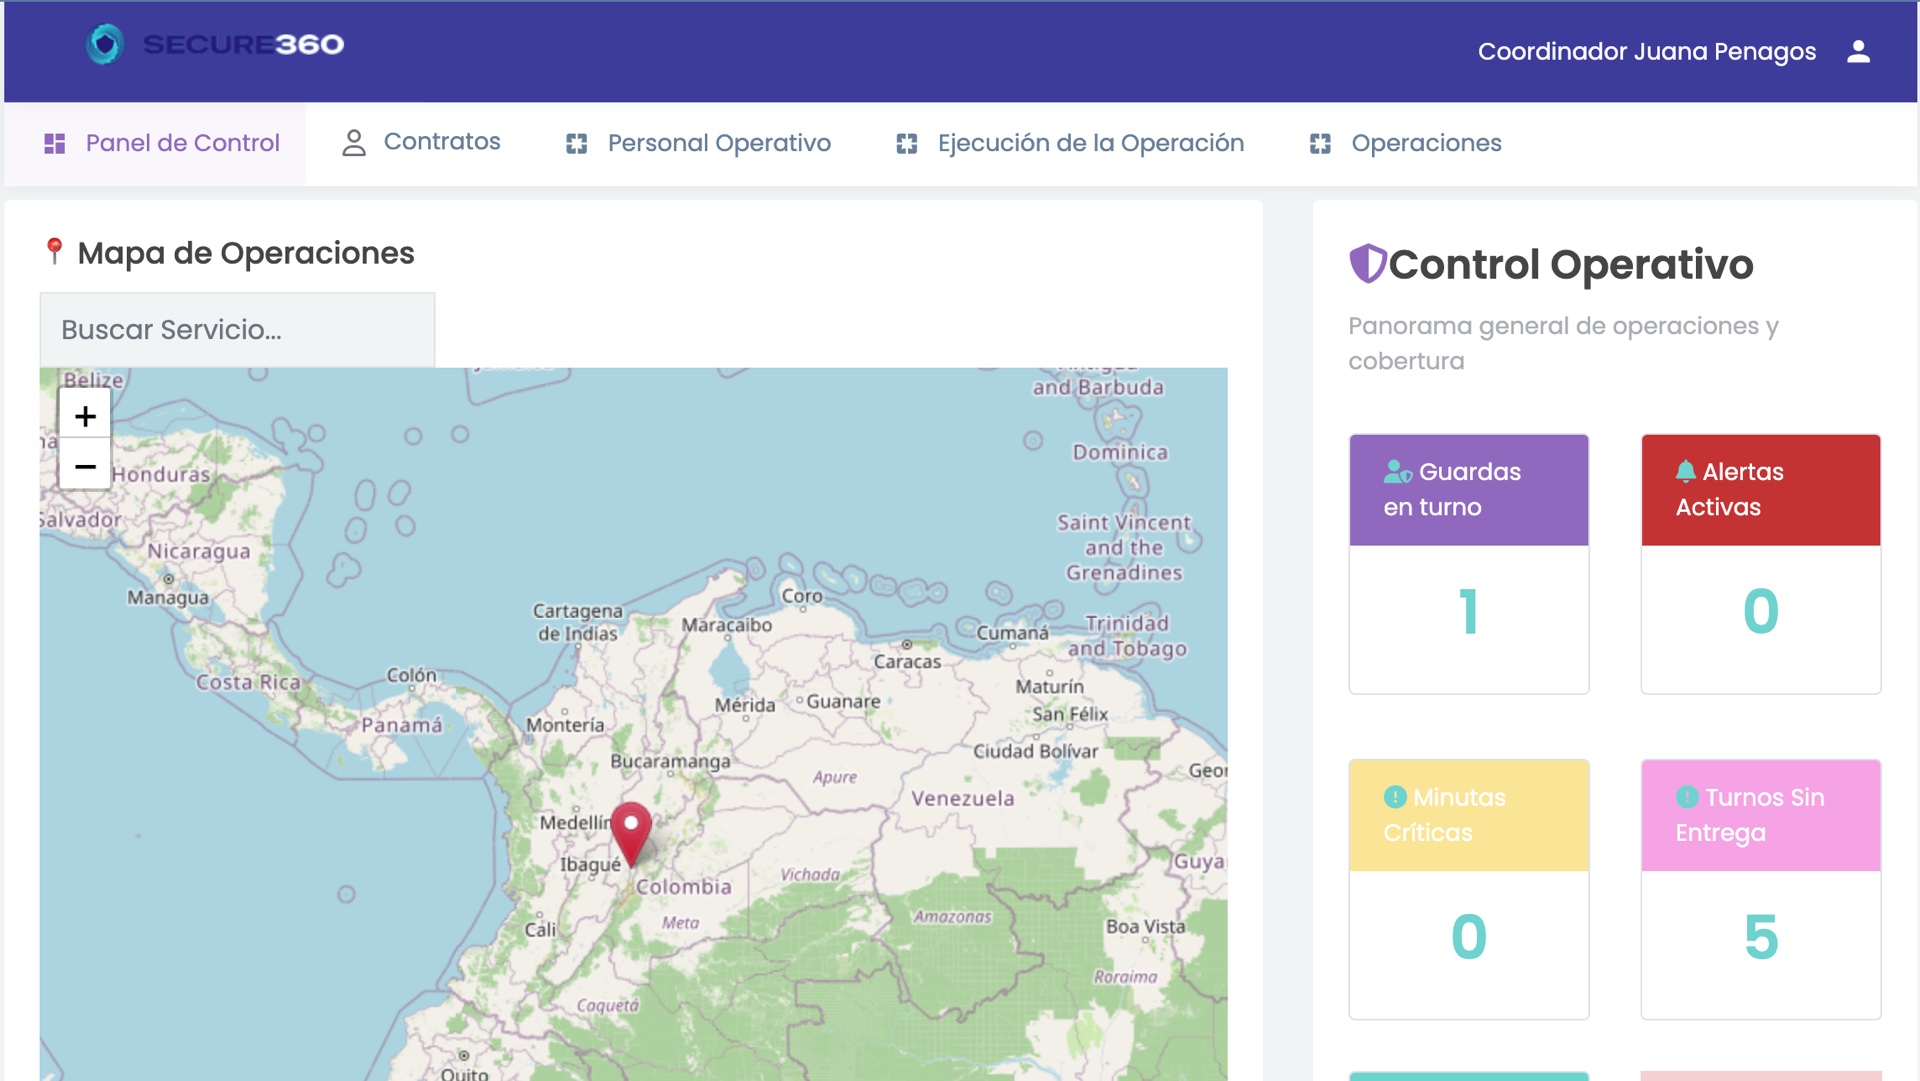Navigate to the Operaciones tab
Image resolution: width=1920 pixels, height=1081 pixels.
1405,143
